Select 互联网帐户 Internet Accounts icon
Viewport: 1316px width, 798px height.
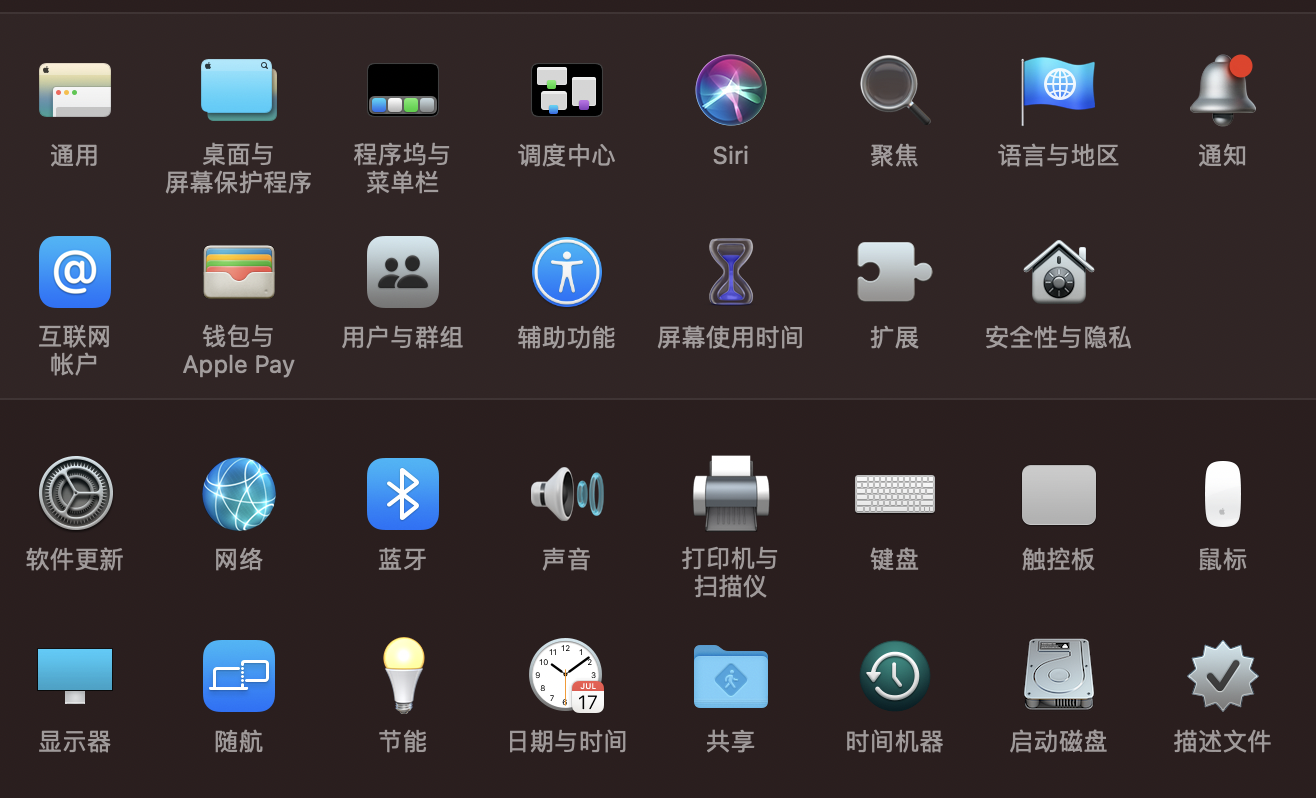[x=75, y=272]
